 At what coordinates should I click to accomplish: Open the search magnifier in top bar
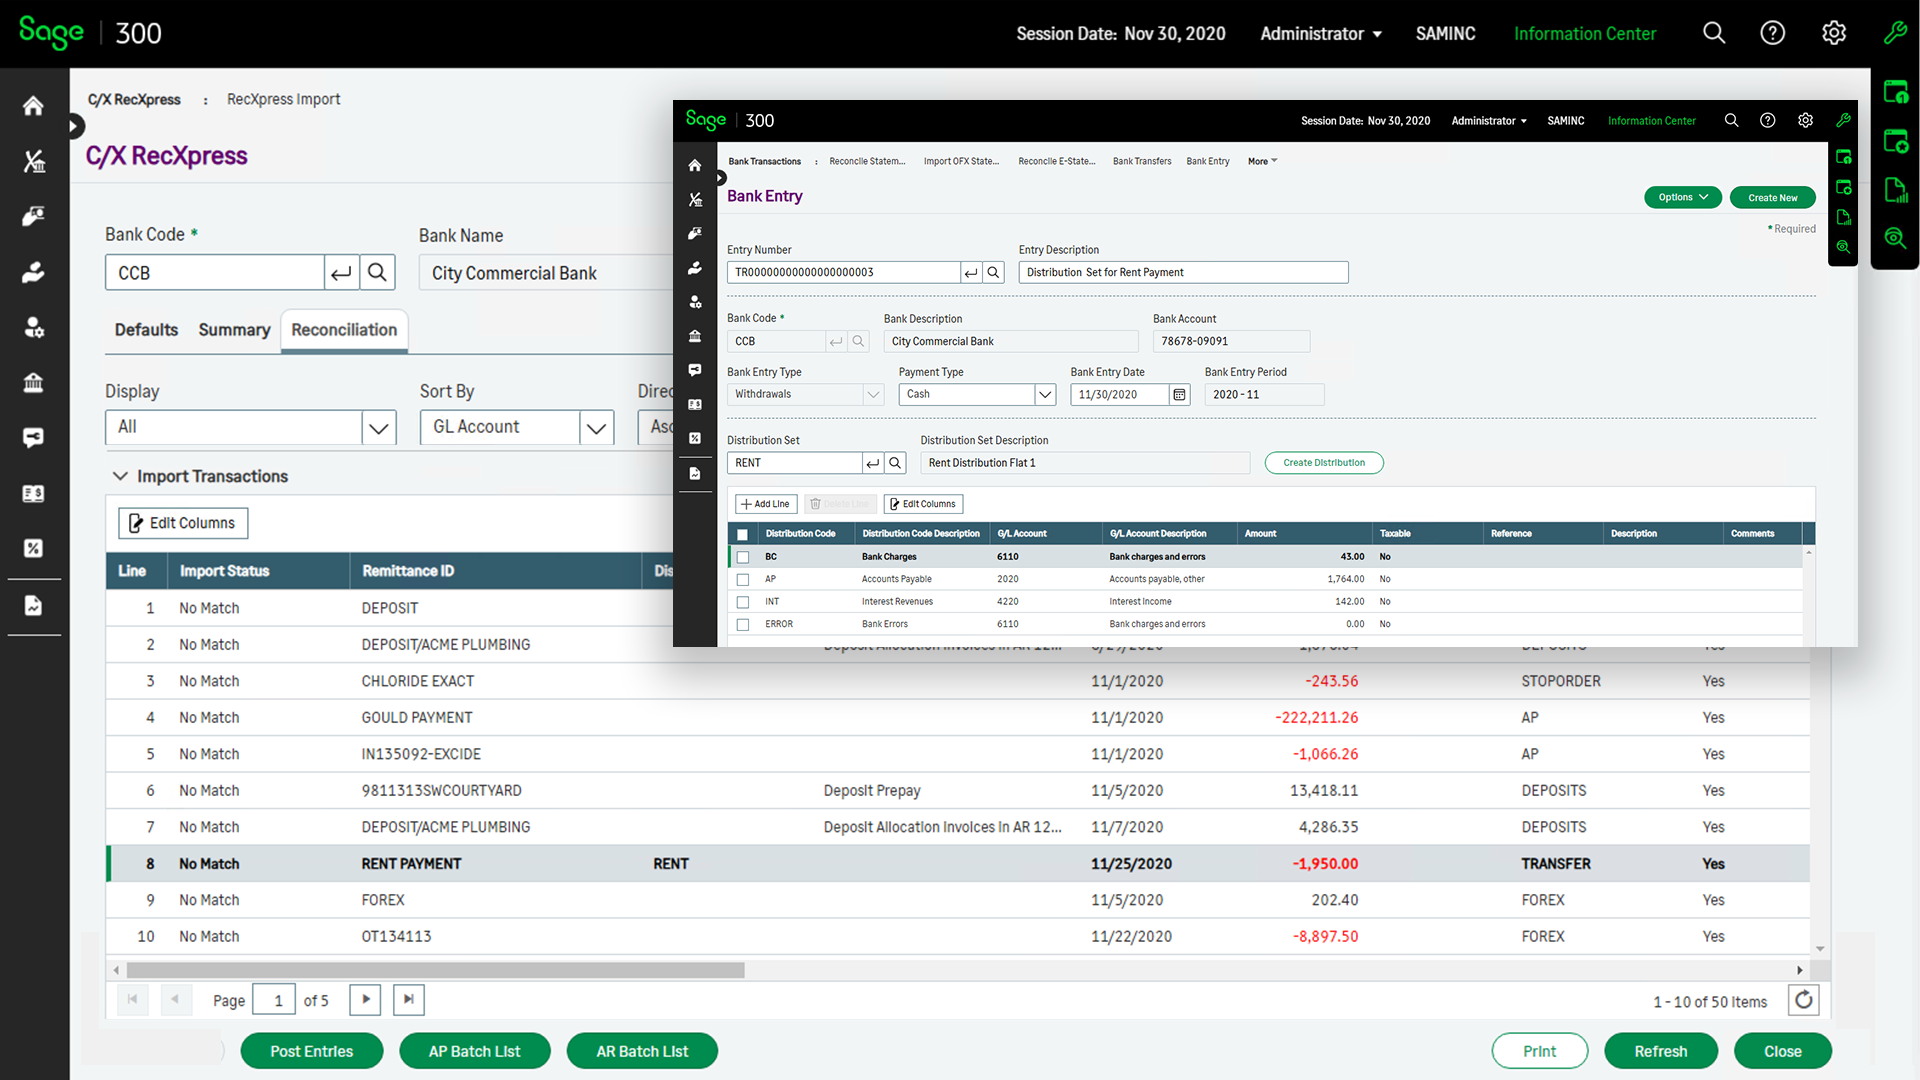(x=1714, y=33)
